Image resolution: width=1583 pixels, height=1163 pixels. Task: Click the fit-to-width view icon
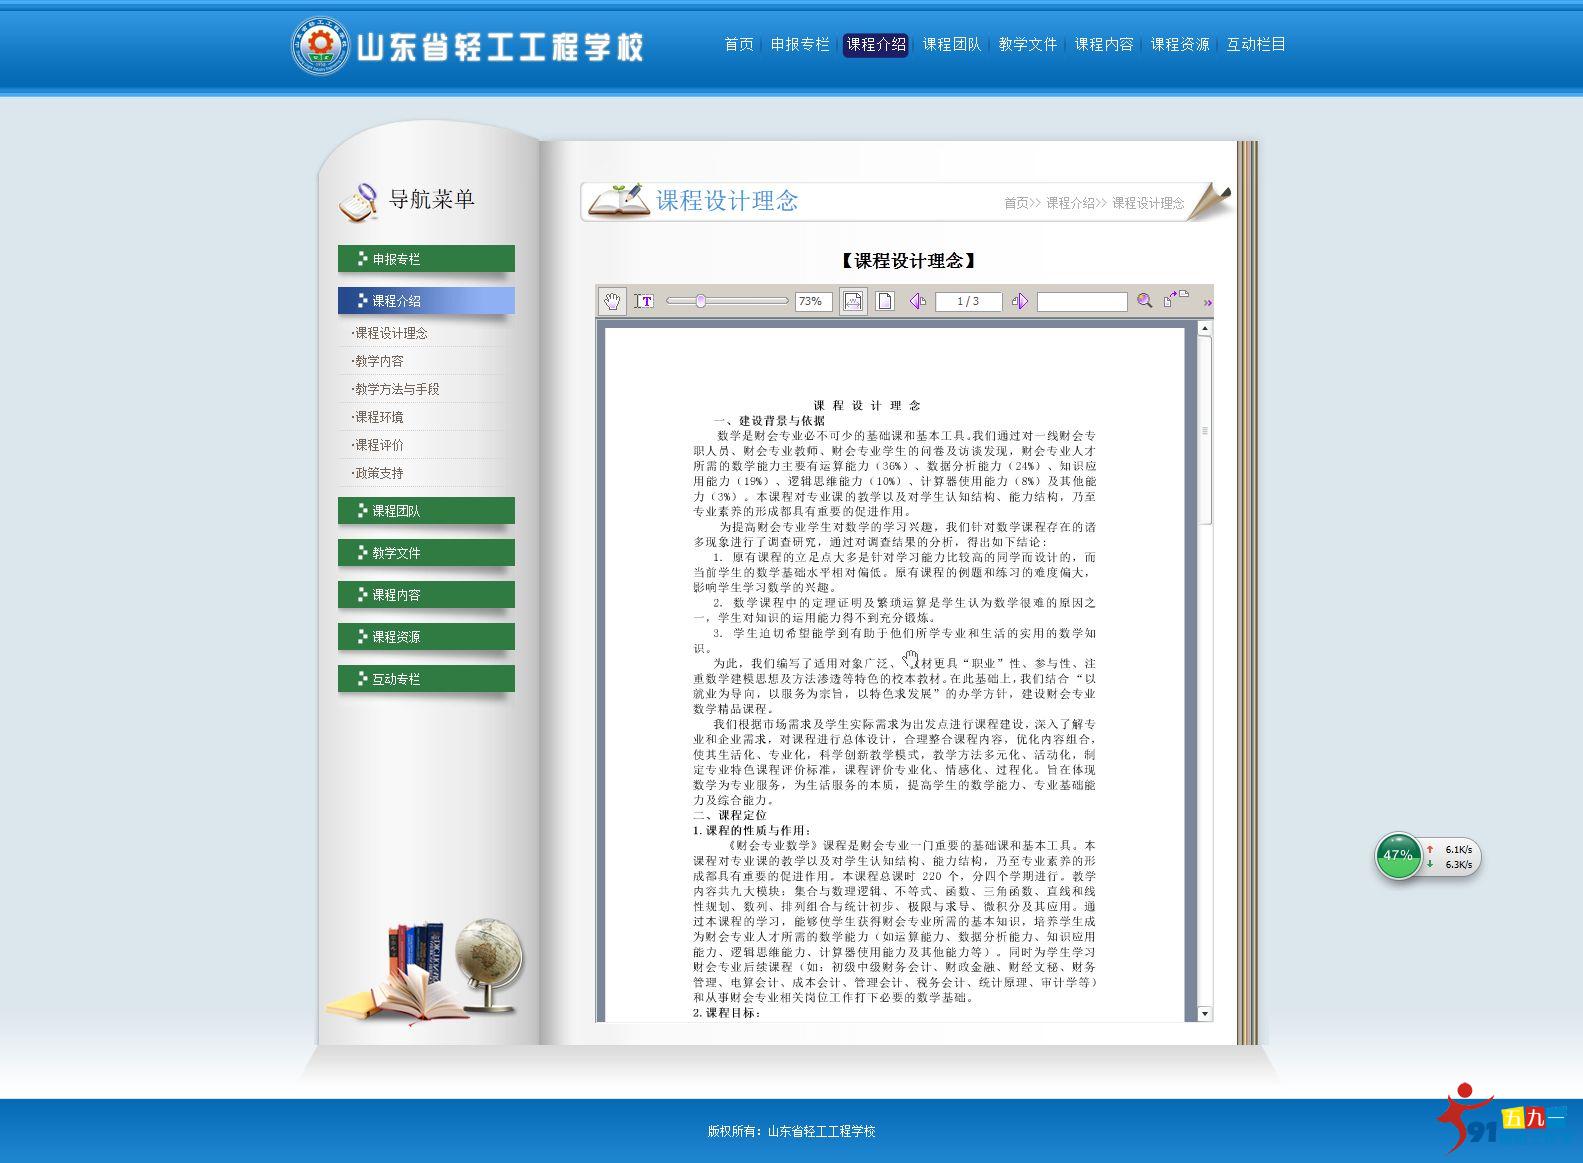coord(853,301)
